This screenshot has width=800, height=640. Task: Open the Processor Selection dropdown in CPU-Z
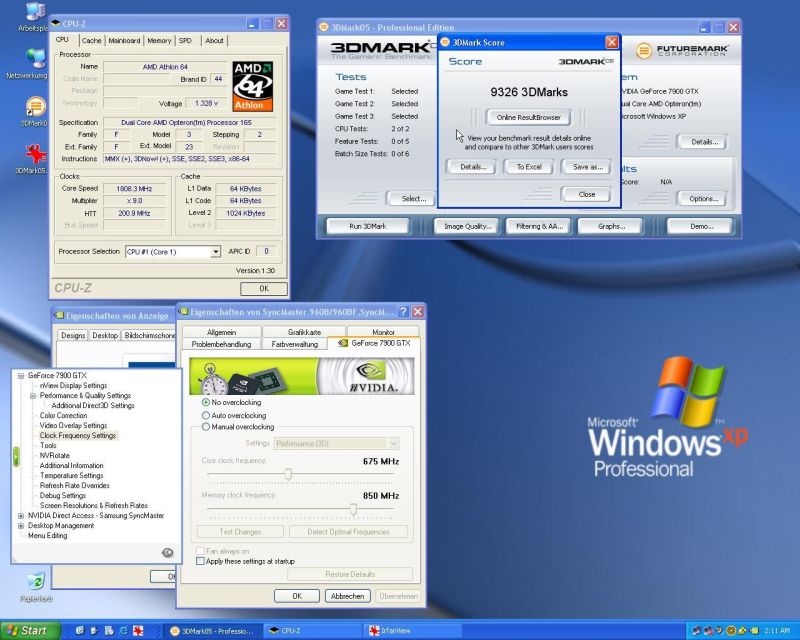point(216,252)
